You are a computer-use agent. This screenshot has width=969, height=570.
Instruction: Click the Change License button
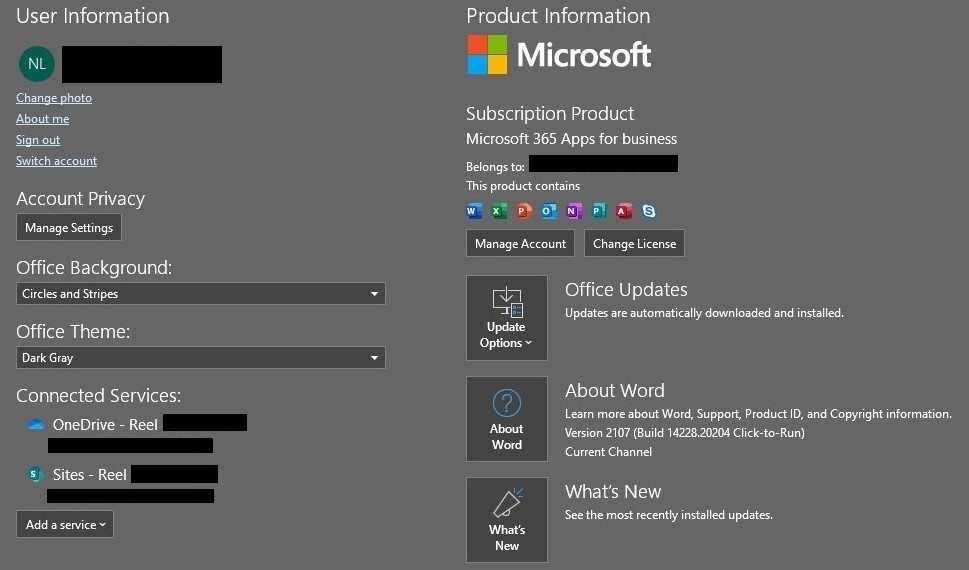coord(635,244)
